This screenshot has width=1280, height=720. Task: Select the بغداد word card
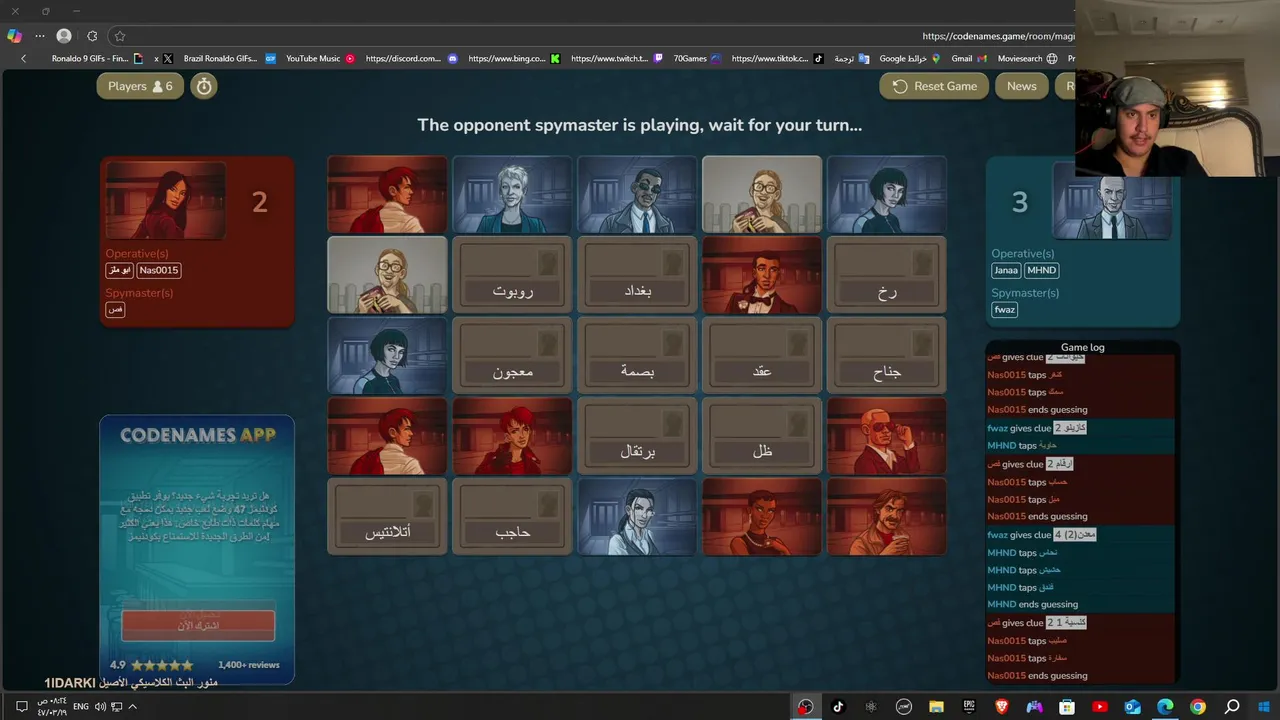(637, 275)
